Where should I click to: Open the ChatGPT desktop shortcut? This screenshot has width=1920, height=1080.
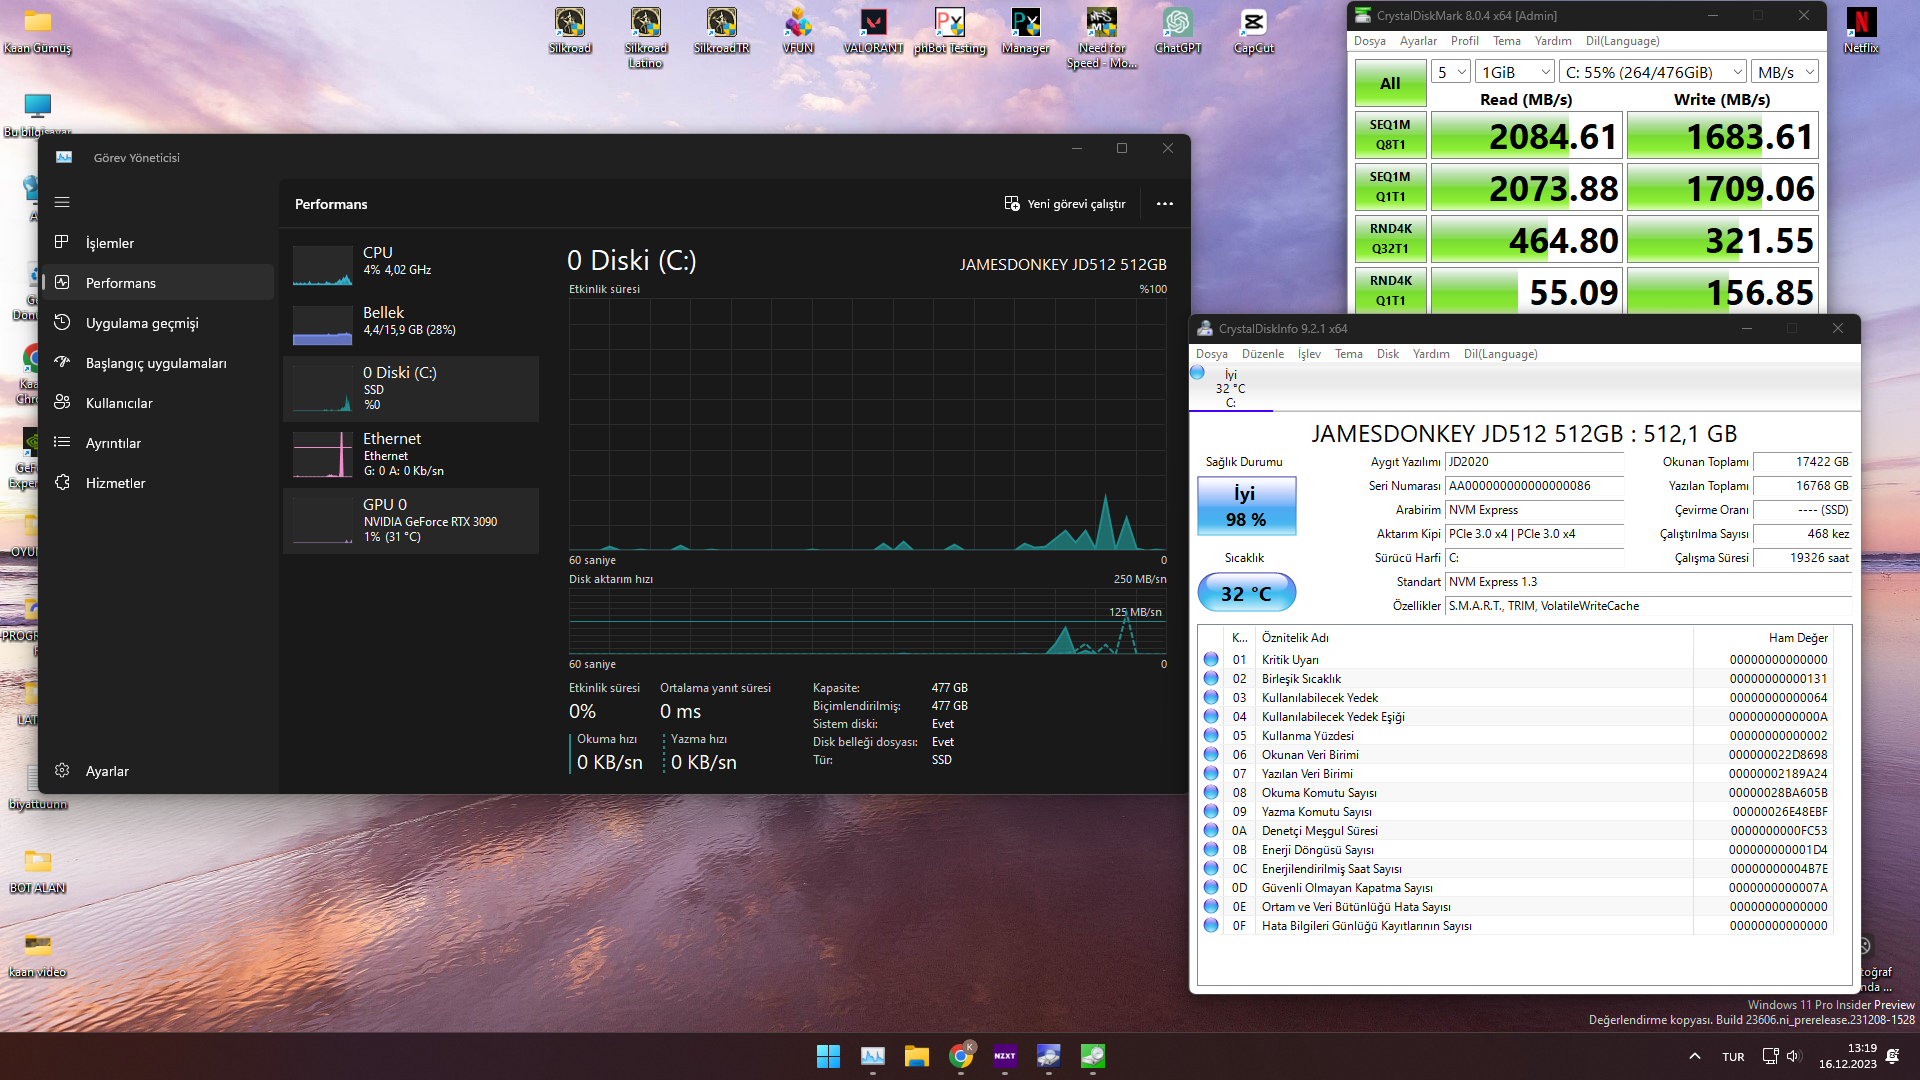1177,31
